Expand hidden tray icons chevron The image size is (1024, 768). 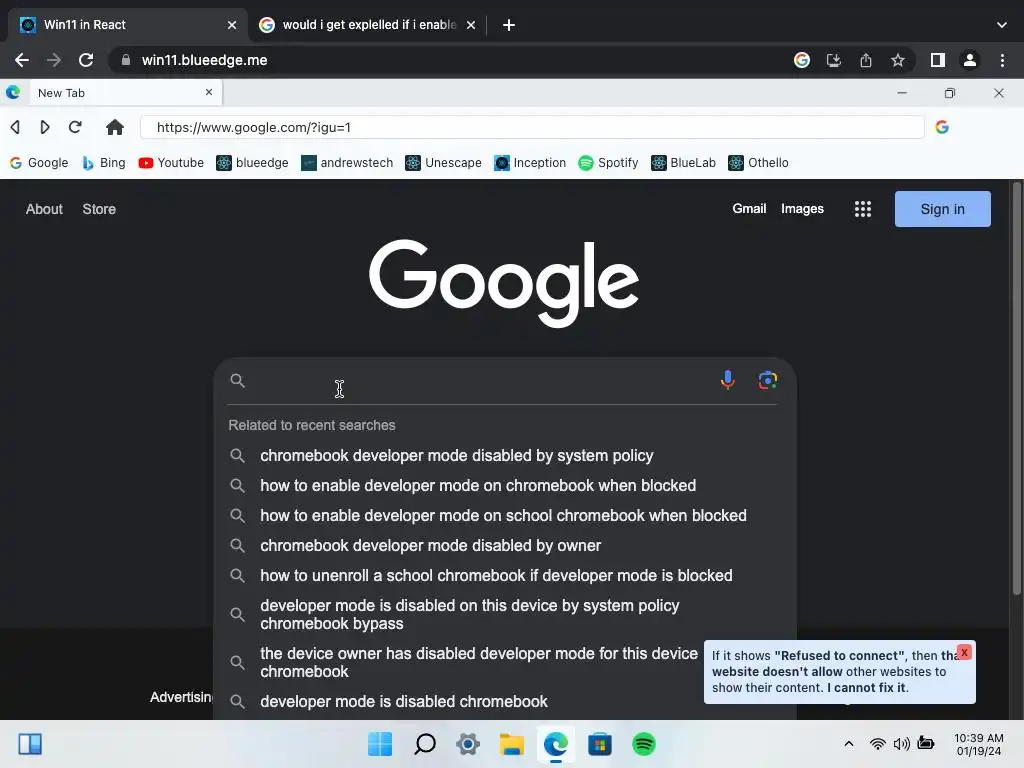pyautogui.click(x=849, y=744)
